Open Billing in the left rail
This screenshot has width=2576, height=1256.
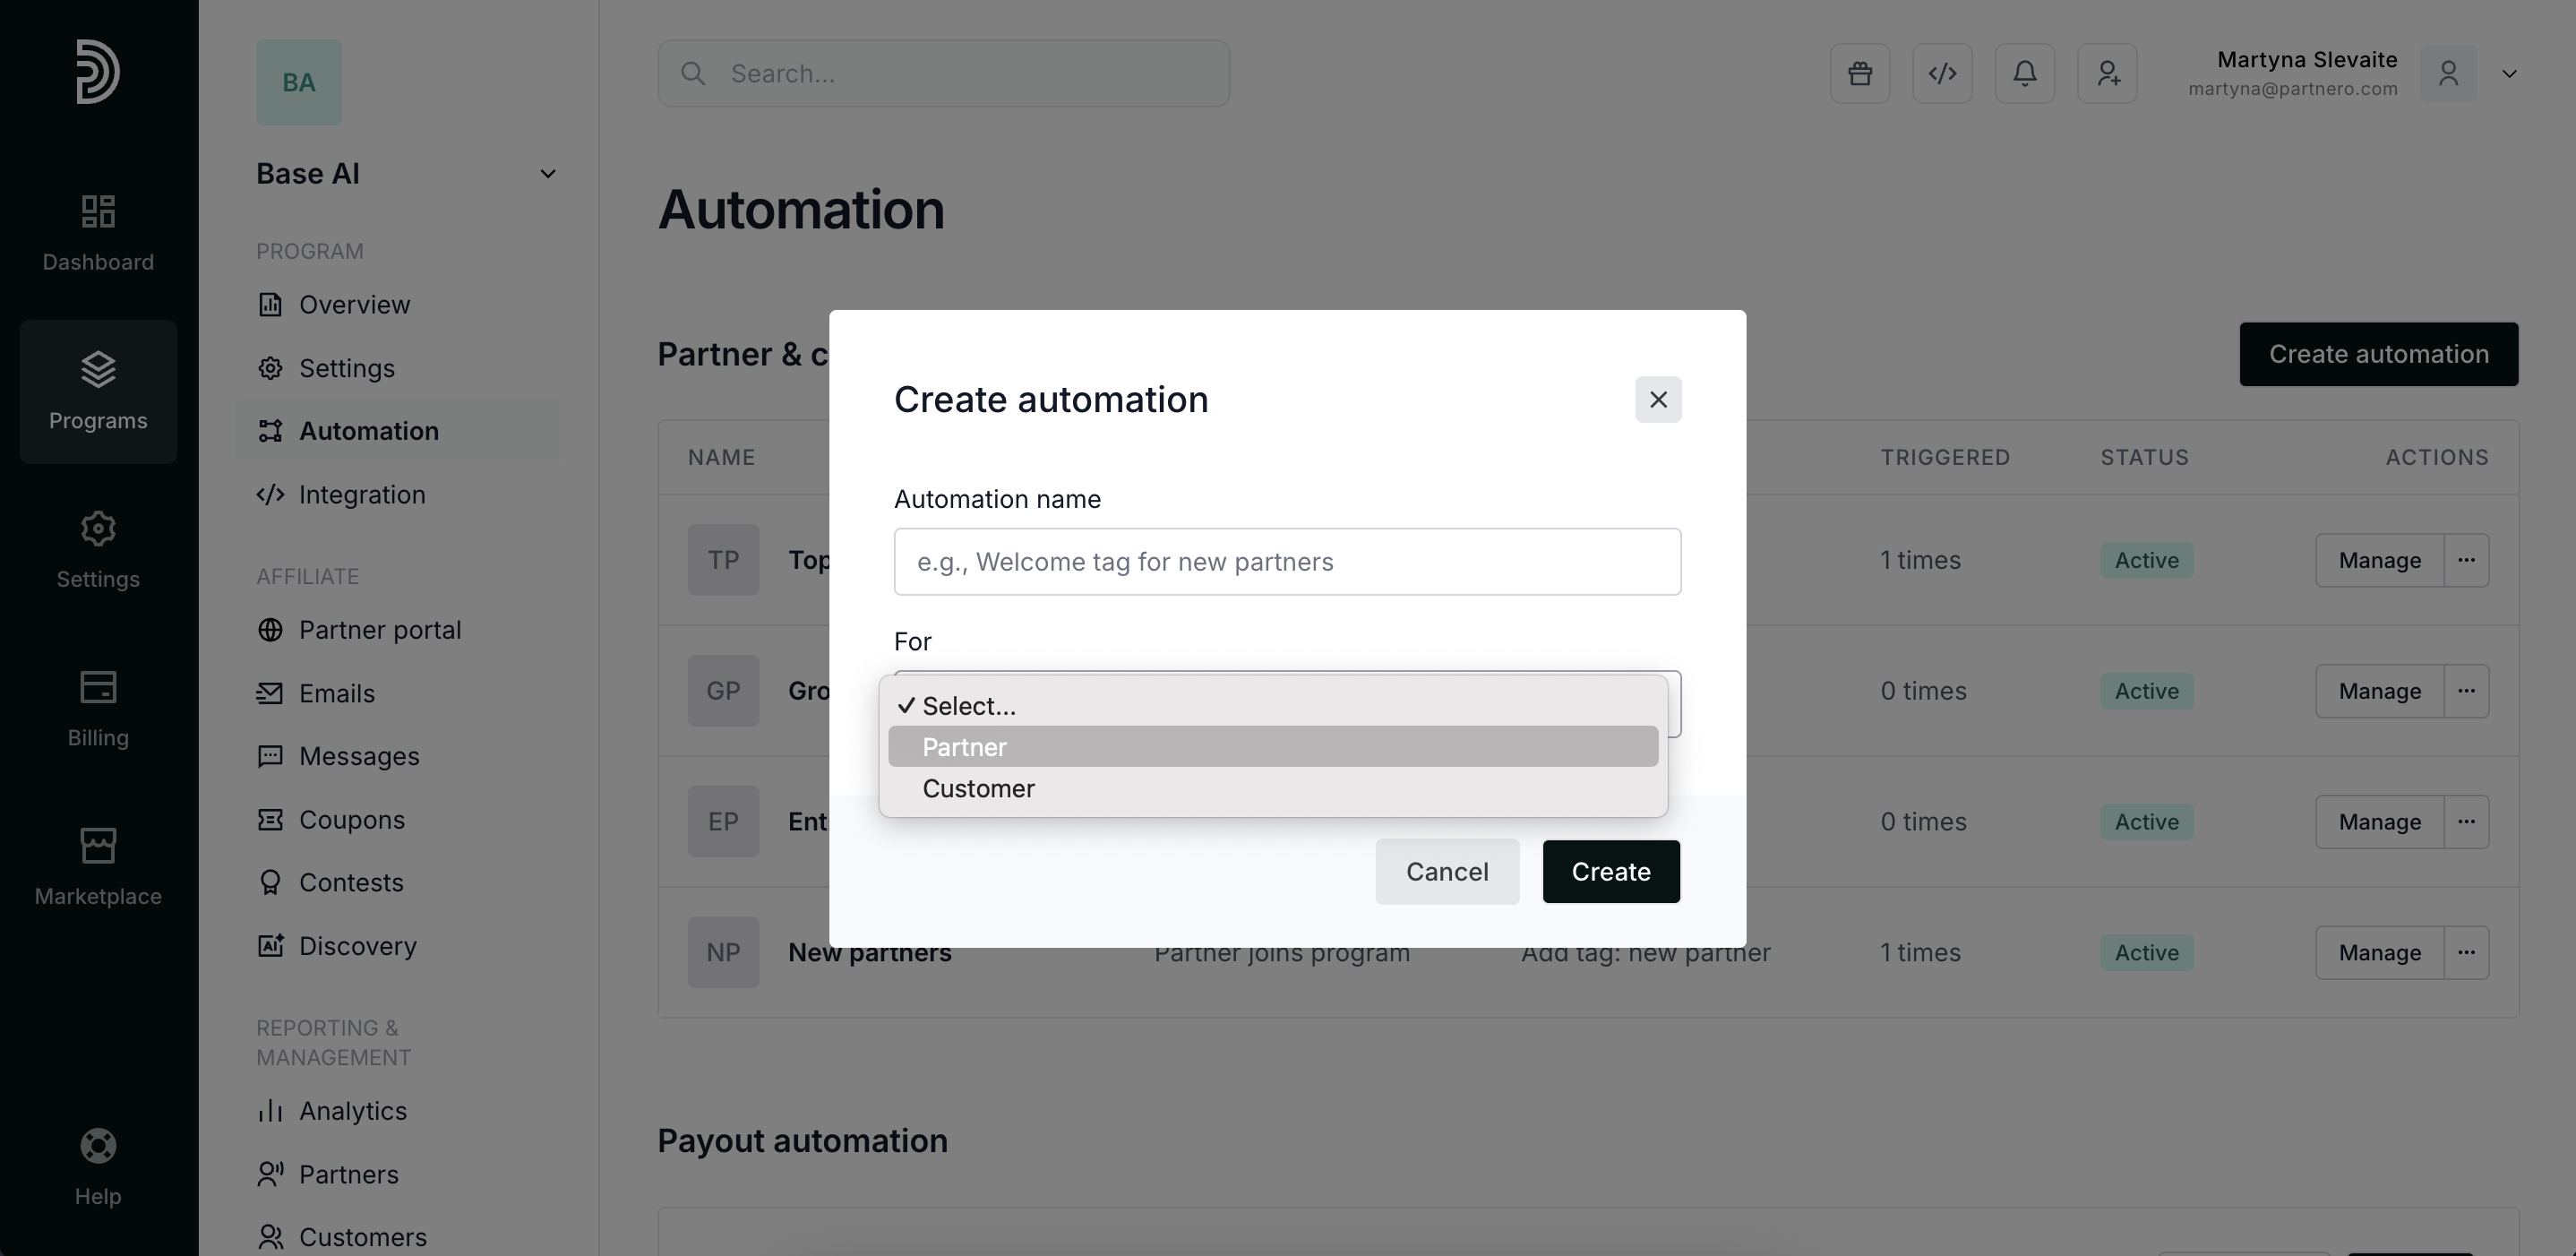pyautogui.click(x=98, y=709)
